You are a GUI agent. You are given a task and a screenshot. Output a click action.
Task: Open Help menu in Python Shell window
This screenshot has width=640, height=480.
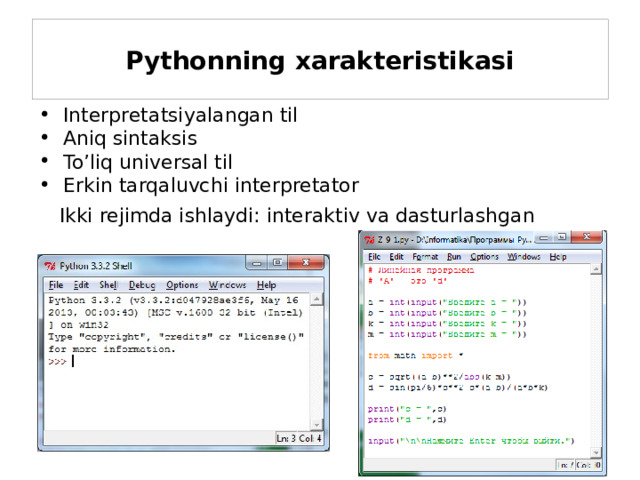267,285
